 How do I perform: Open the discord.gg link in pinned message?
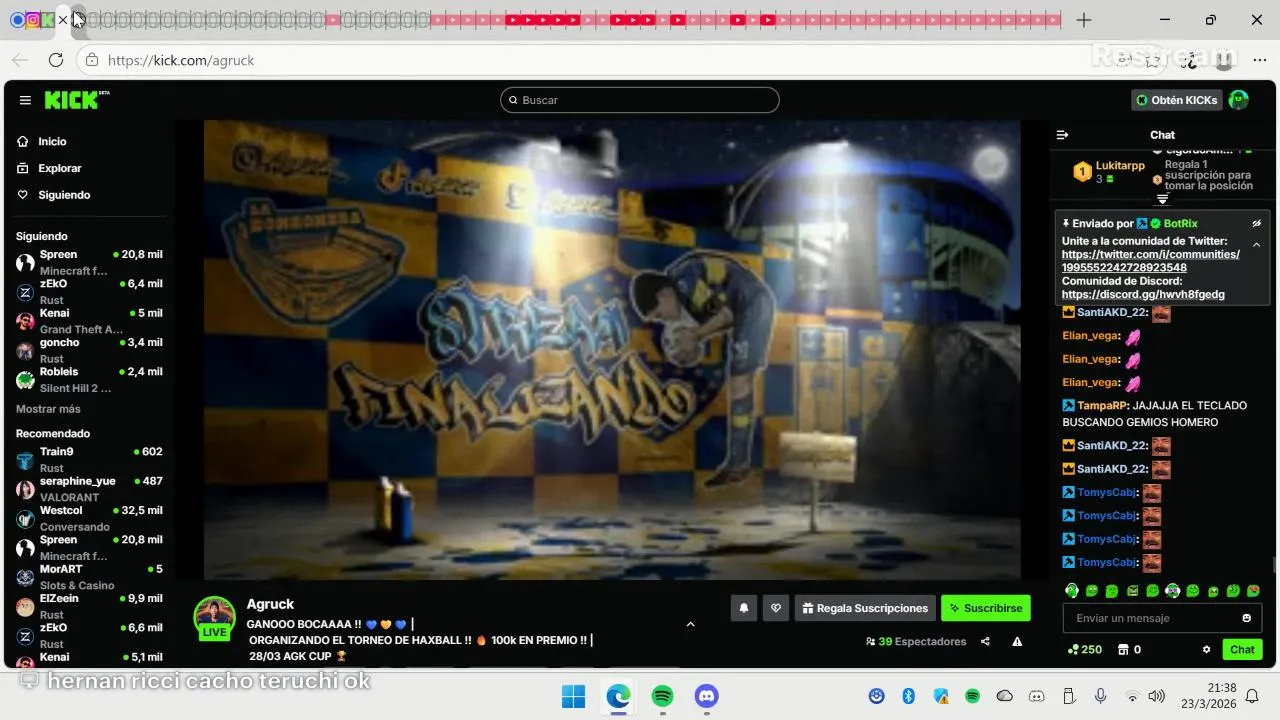1143,294
